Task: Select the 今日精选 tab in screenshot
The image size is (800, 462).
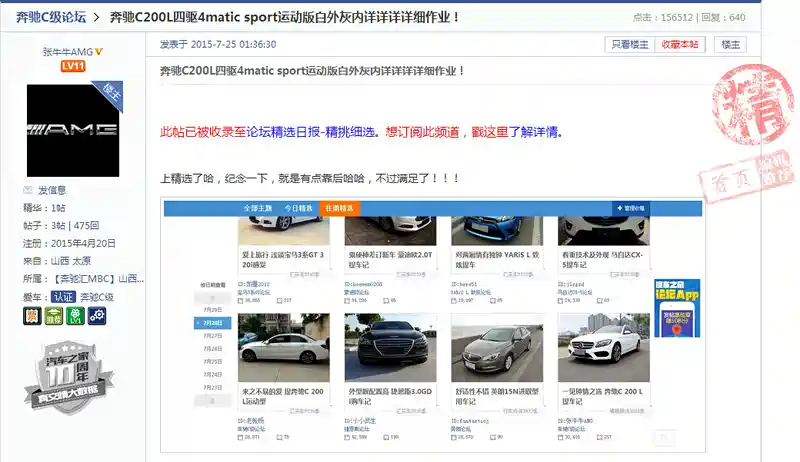Action: point(298,208)
